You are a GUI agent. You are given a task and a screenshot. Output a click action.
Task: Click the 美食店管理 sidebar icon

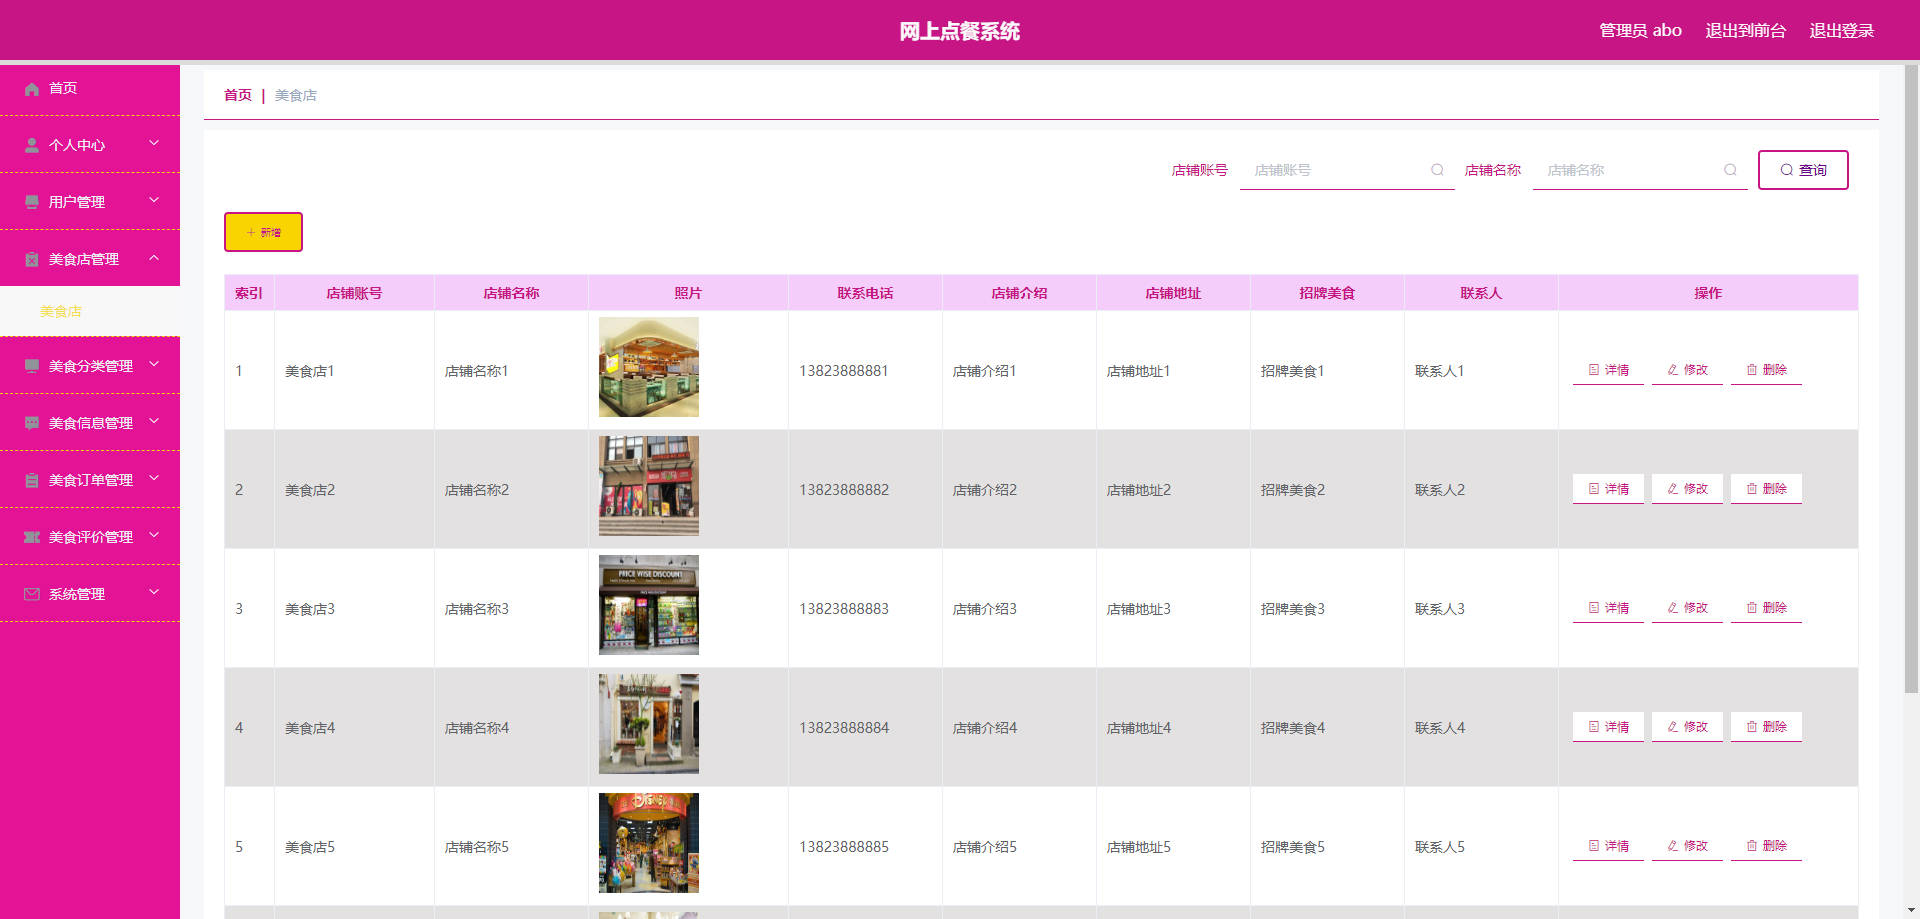(32, 259)
